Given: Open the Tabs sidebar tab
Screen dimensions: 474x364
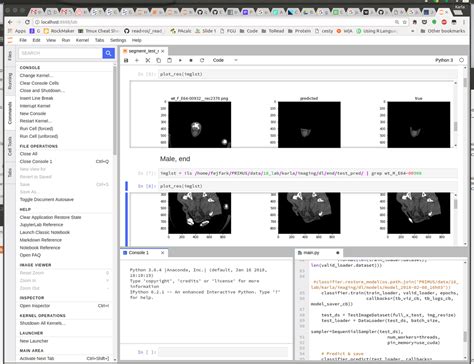Looking at the screenshot, I should coord(10,173).
